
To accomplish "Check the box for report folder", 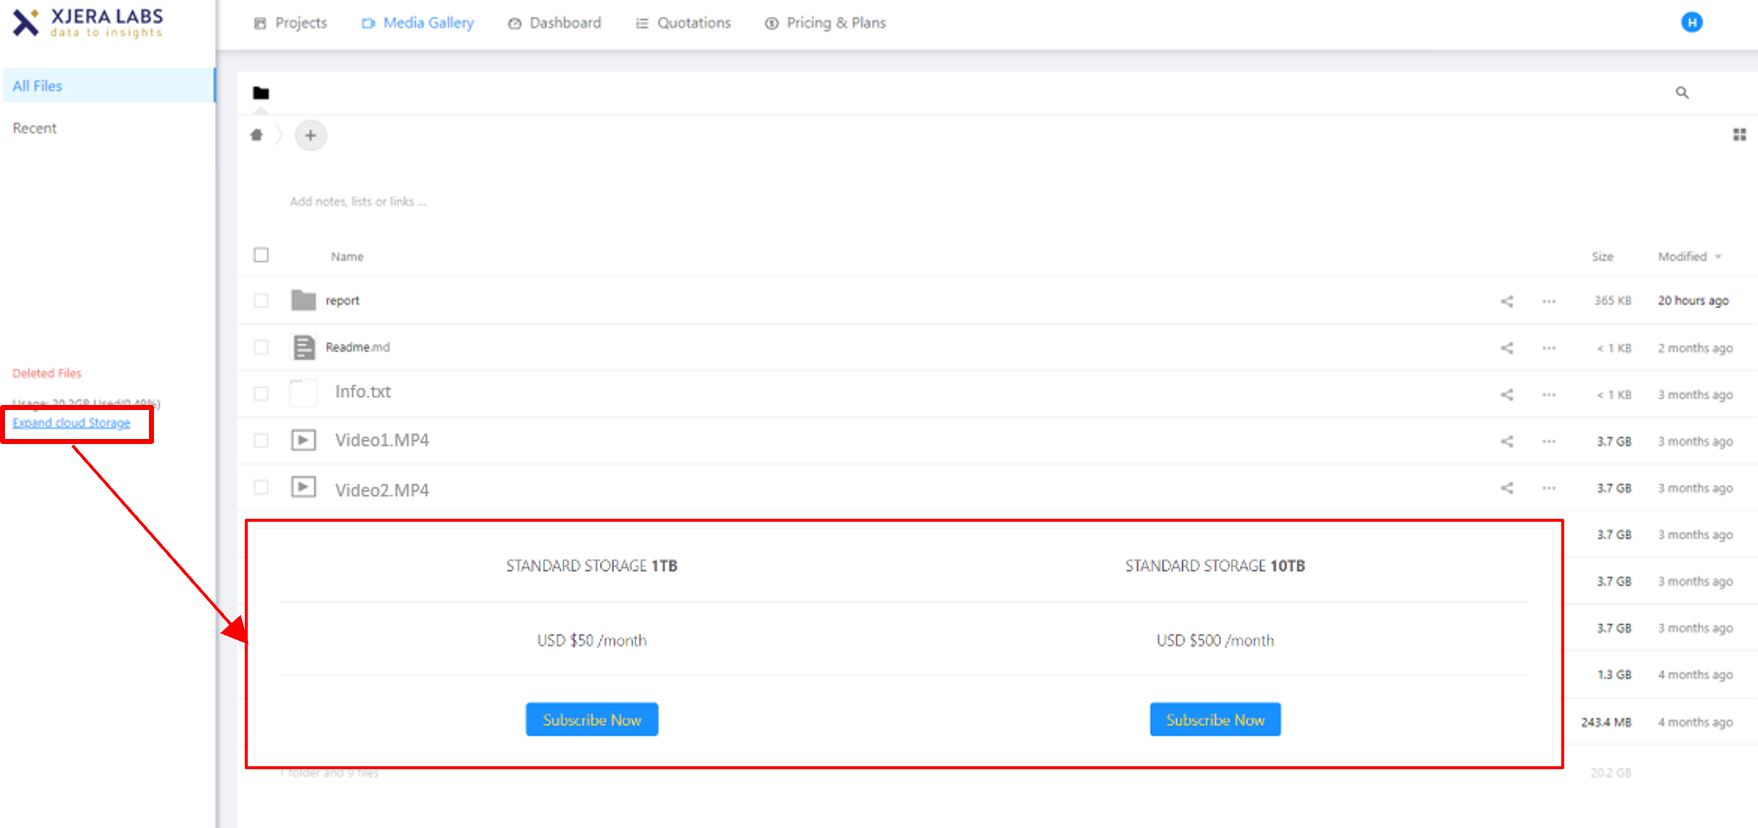I will tap(261, 301).
